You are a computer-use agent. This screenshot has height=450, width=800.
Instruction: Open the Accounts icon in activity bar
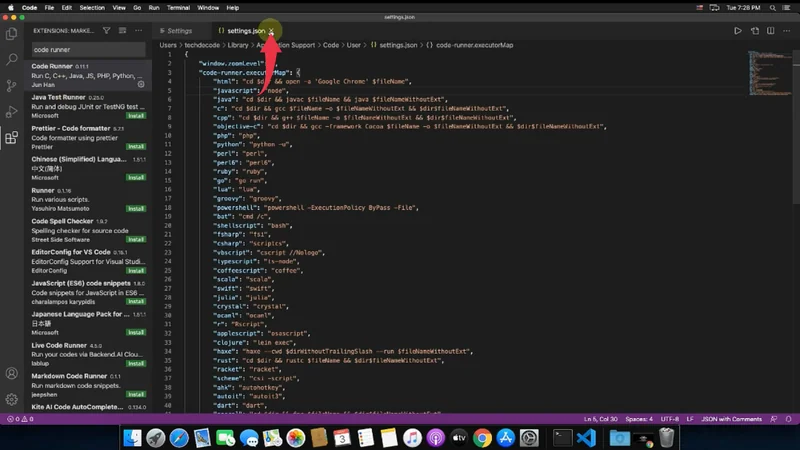pyautogui.click(x=12, y=373)
